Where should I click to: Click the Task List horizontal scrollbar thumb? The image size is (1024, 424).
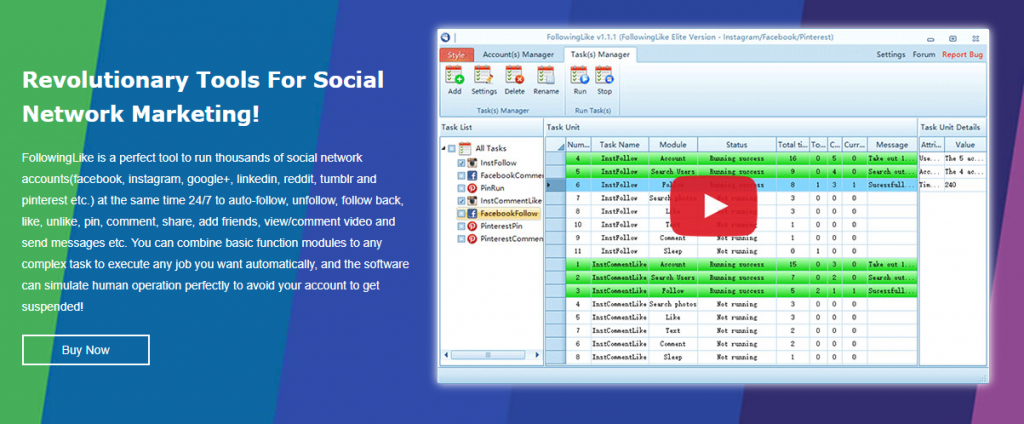[x=488, y=355]
